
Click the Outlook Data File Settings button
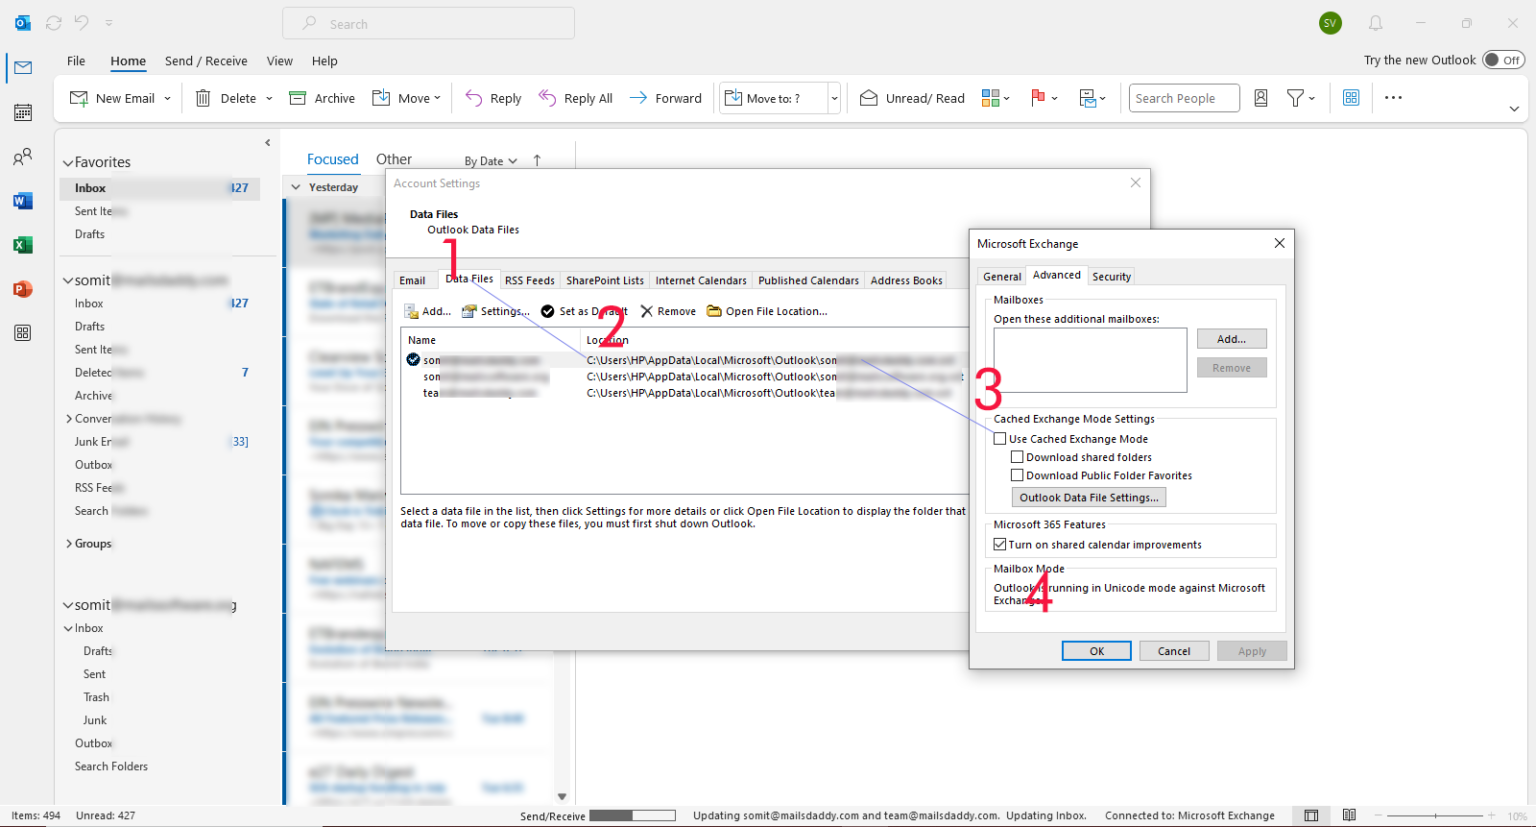pos(1088,497)
